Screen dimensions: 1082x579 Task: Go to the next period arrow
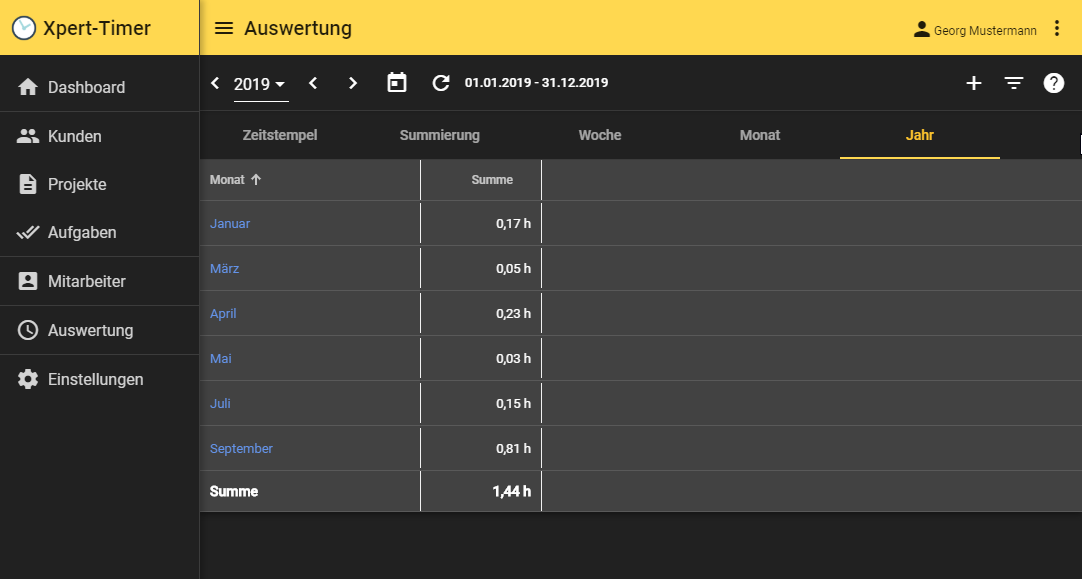[352, 83]
